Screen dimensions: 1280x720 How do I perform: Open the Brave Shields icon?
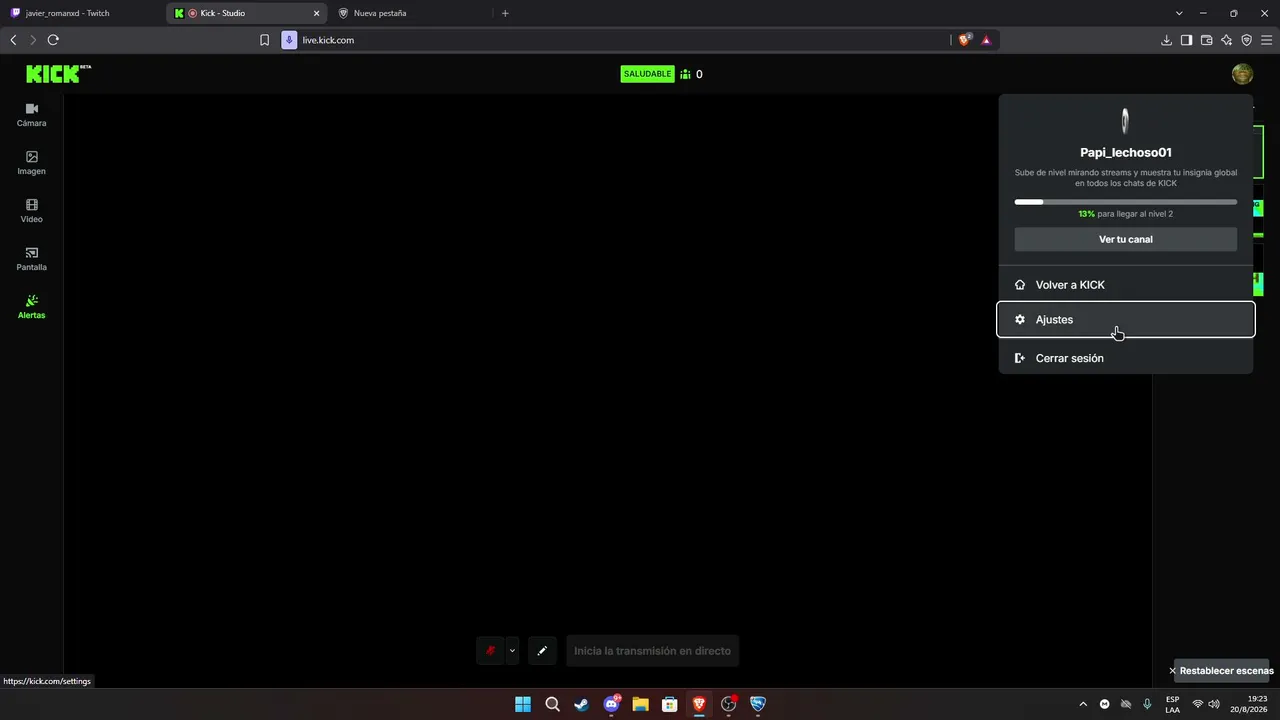click(965, 40)
